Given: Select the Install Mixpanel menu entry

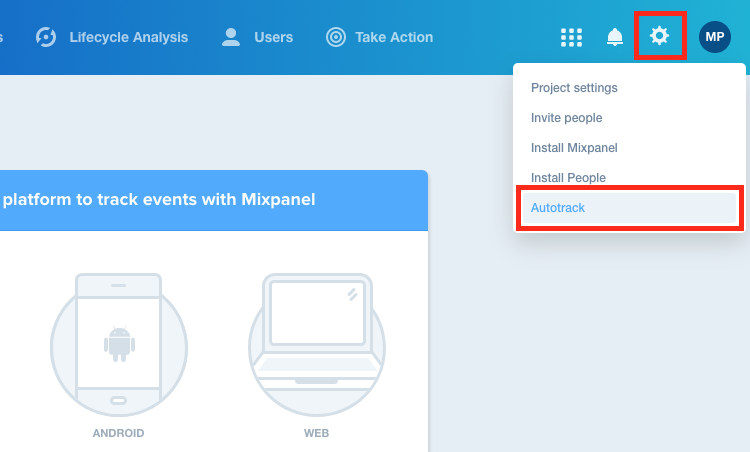Looking at the screenshot, I should (574, 148).
